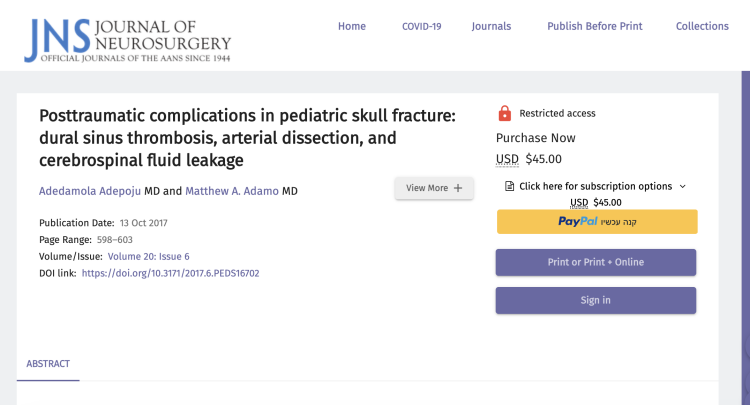
Task: Choose the Print or Print + Online button
Action: click(x=596, y=262)
